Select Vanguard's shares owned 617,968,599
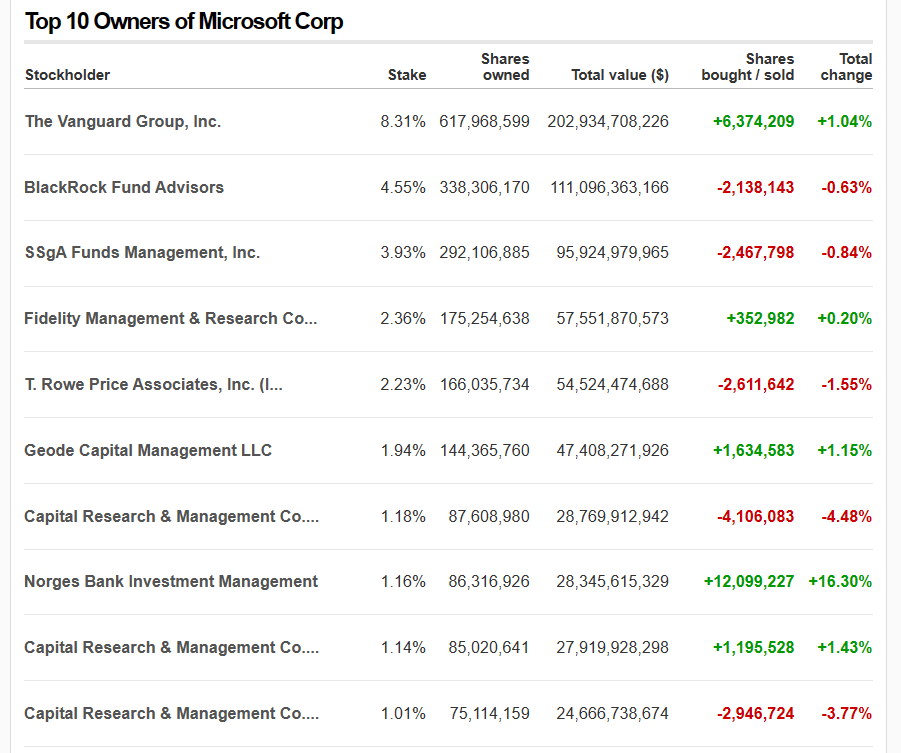This screenshot has height=753, width=901. pos(484,121)
